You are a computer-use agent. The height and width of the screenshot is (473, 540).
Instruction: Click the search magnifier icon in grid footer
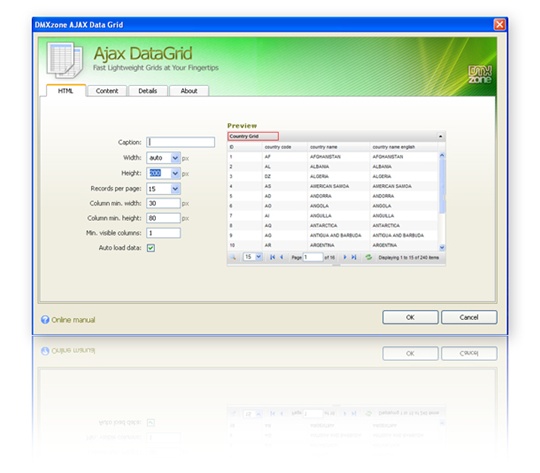pos(233,257)
